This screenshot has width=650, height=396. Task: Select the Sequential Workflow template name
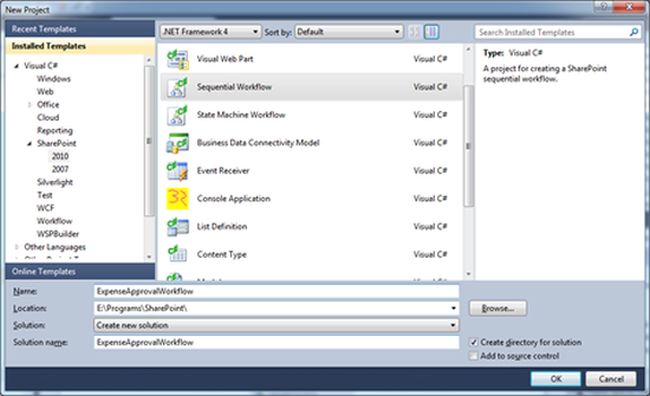click(234, 87)
